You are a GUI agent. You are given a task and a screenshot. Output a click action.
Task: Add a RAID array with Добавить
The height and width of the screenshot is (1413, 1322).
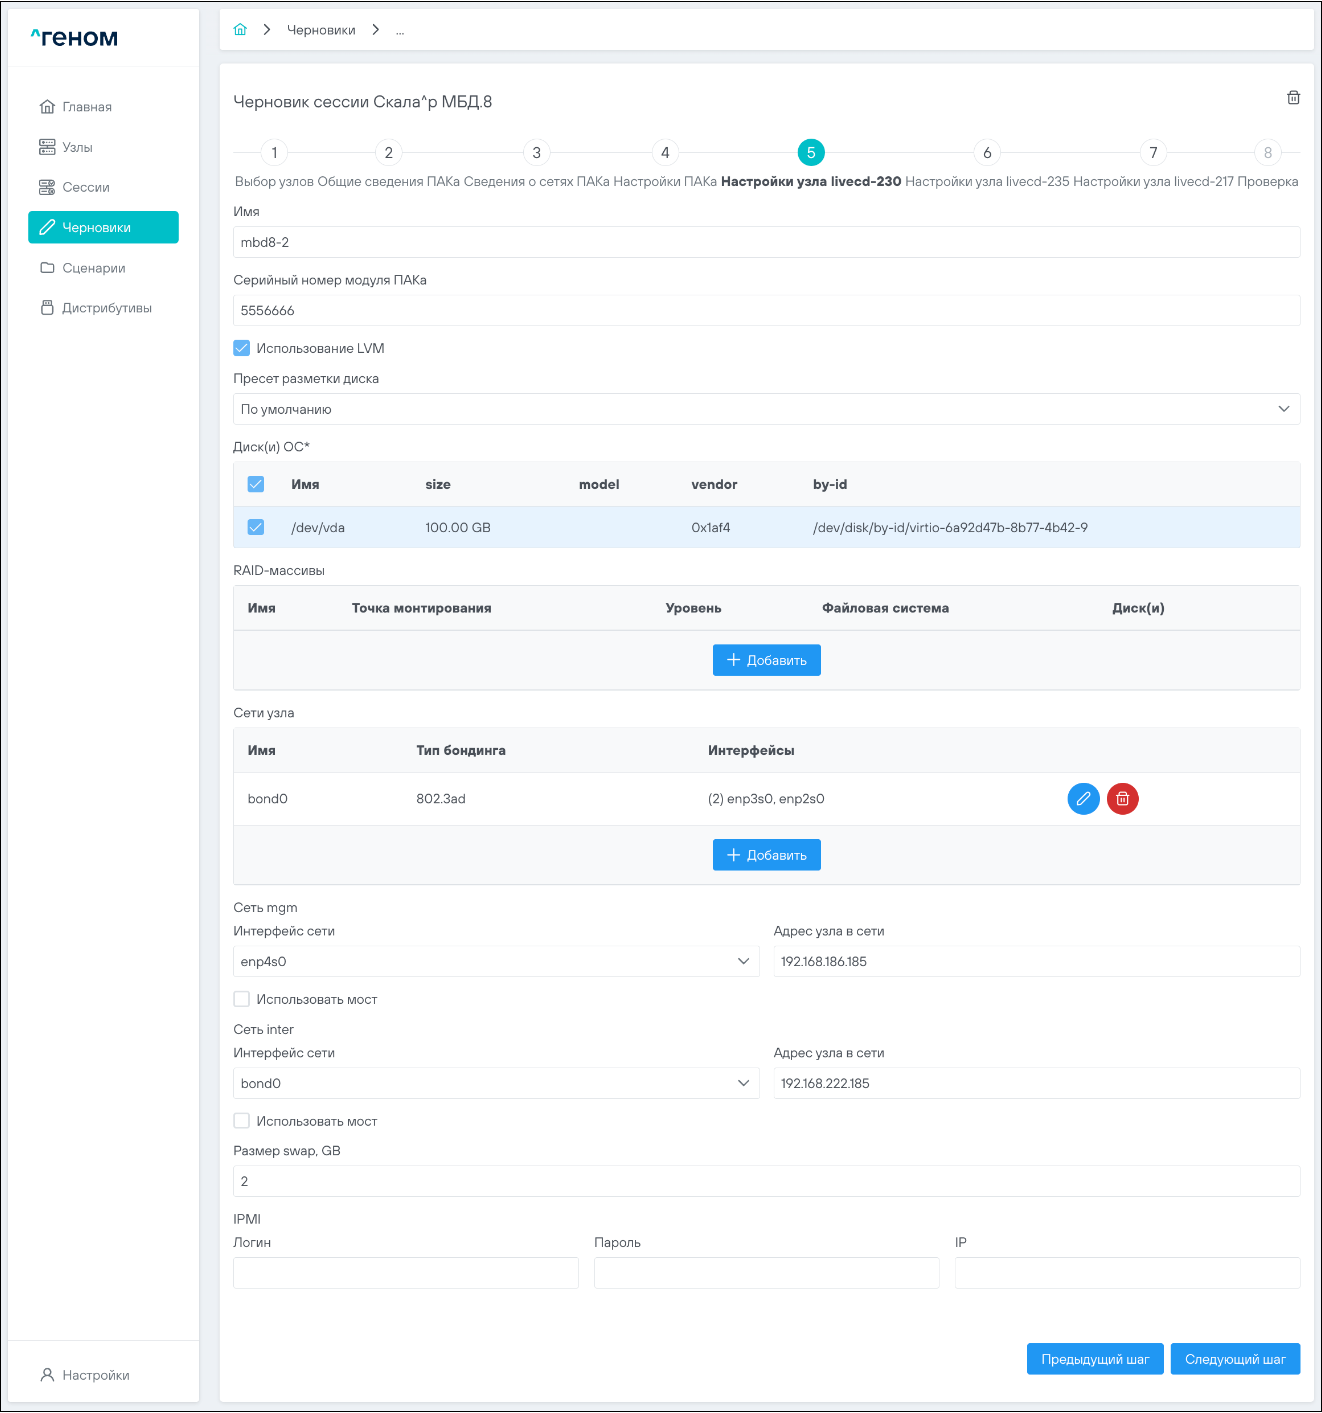coord(766,660)
